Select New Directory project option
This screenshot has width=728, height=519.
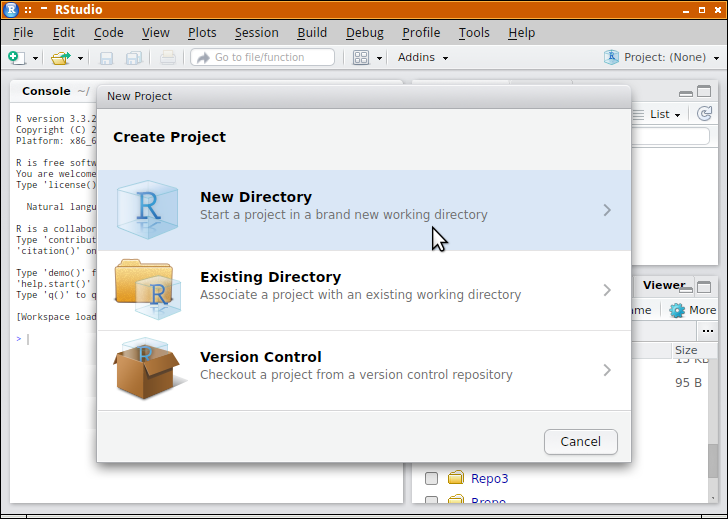[364, 210]
